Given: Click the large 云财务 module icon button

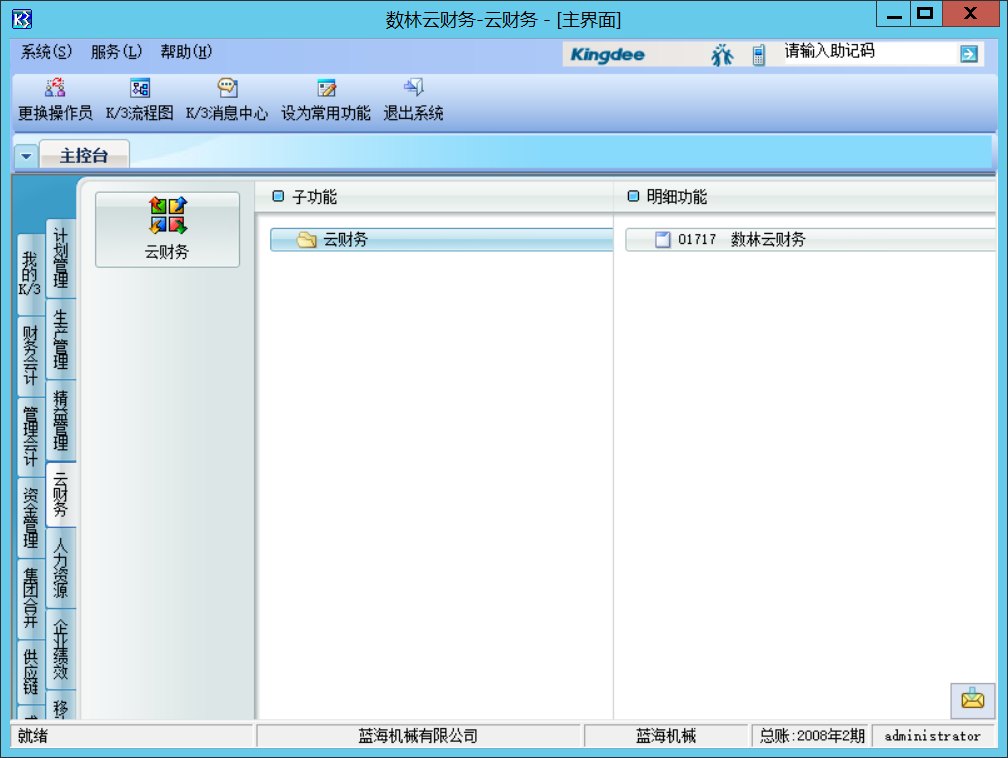Looking at the screenshot, I should (167, 230).
